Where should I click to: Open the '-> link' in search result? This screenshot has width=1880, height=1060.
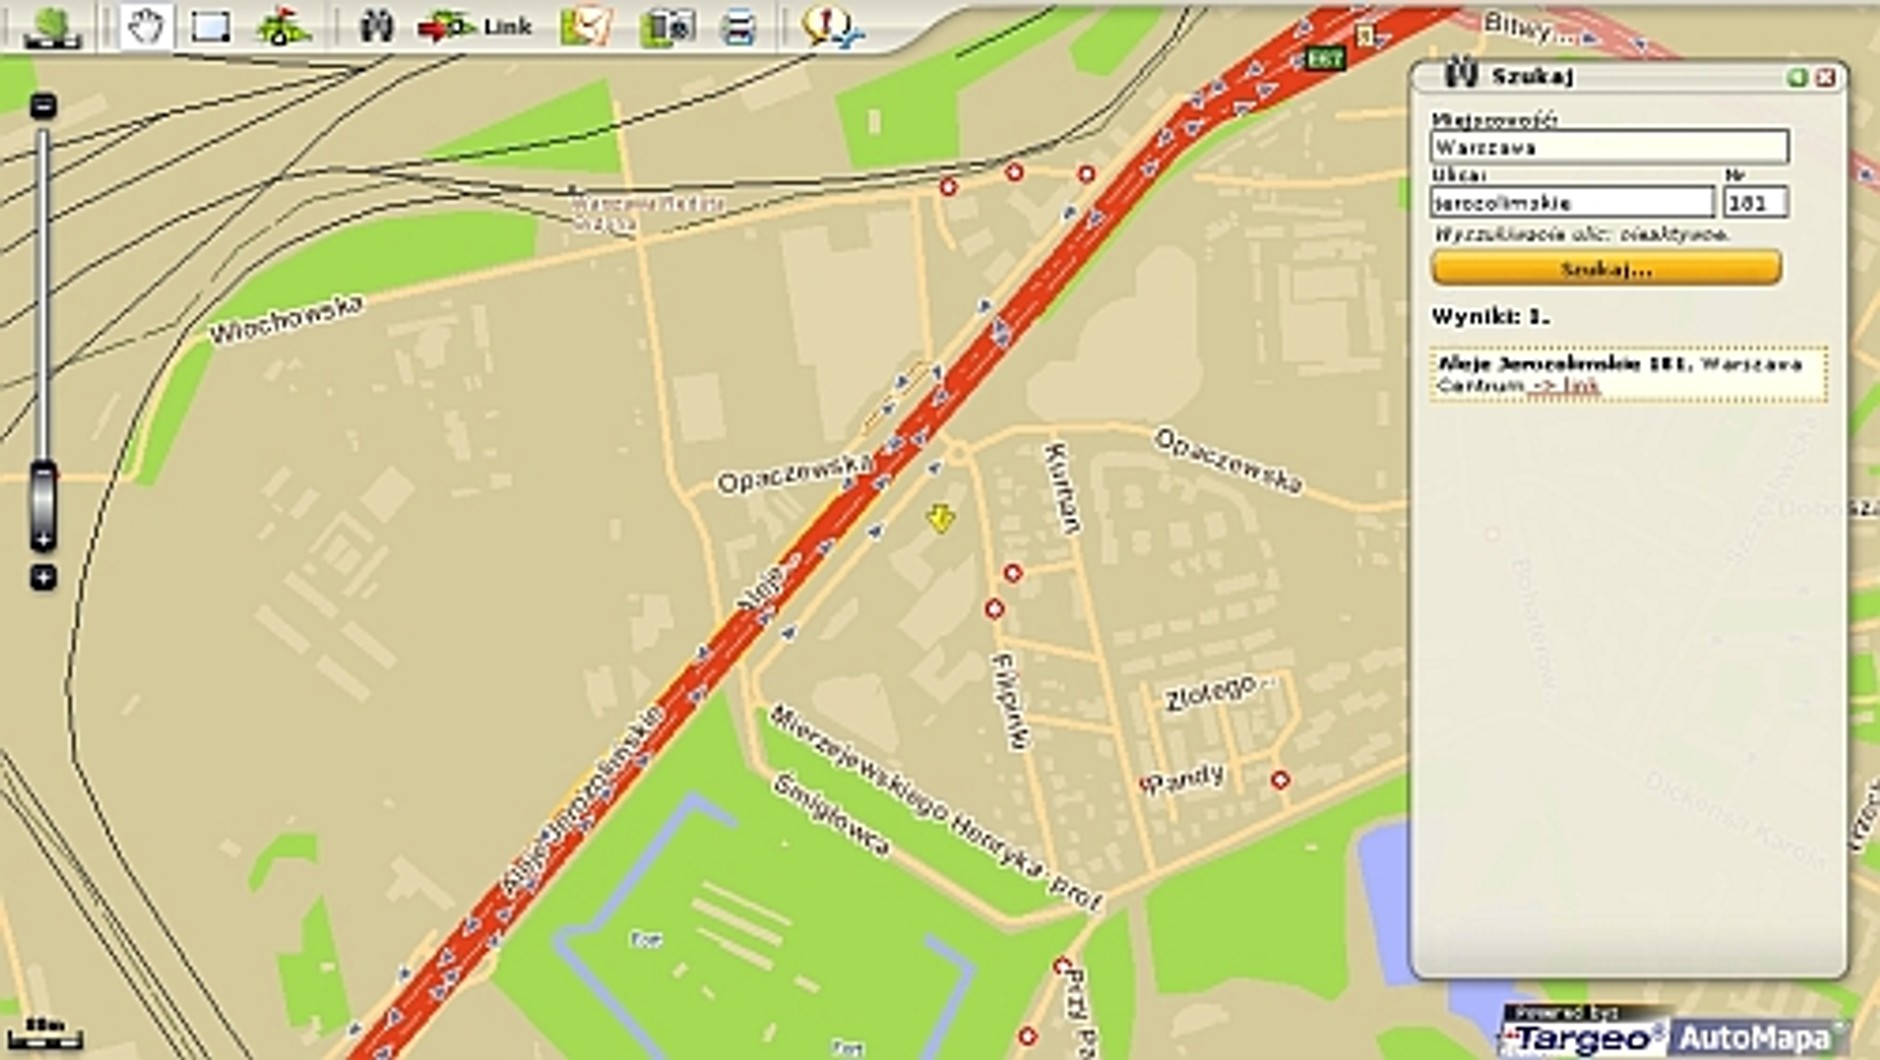pos(1566,386)
